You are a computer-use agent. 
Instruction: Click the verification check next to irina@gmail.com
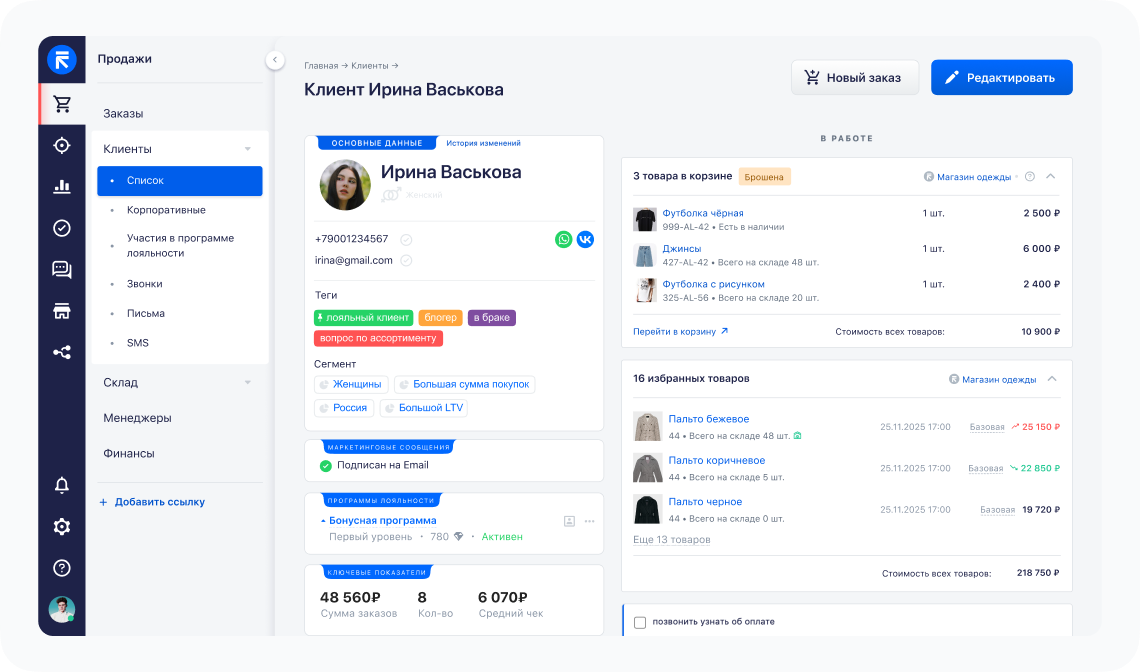tap(406, 260)
